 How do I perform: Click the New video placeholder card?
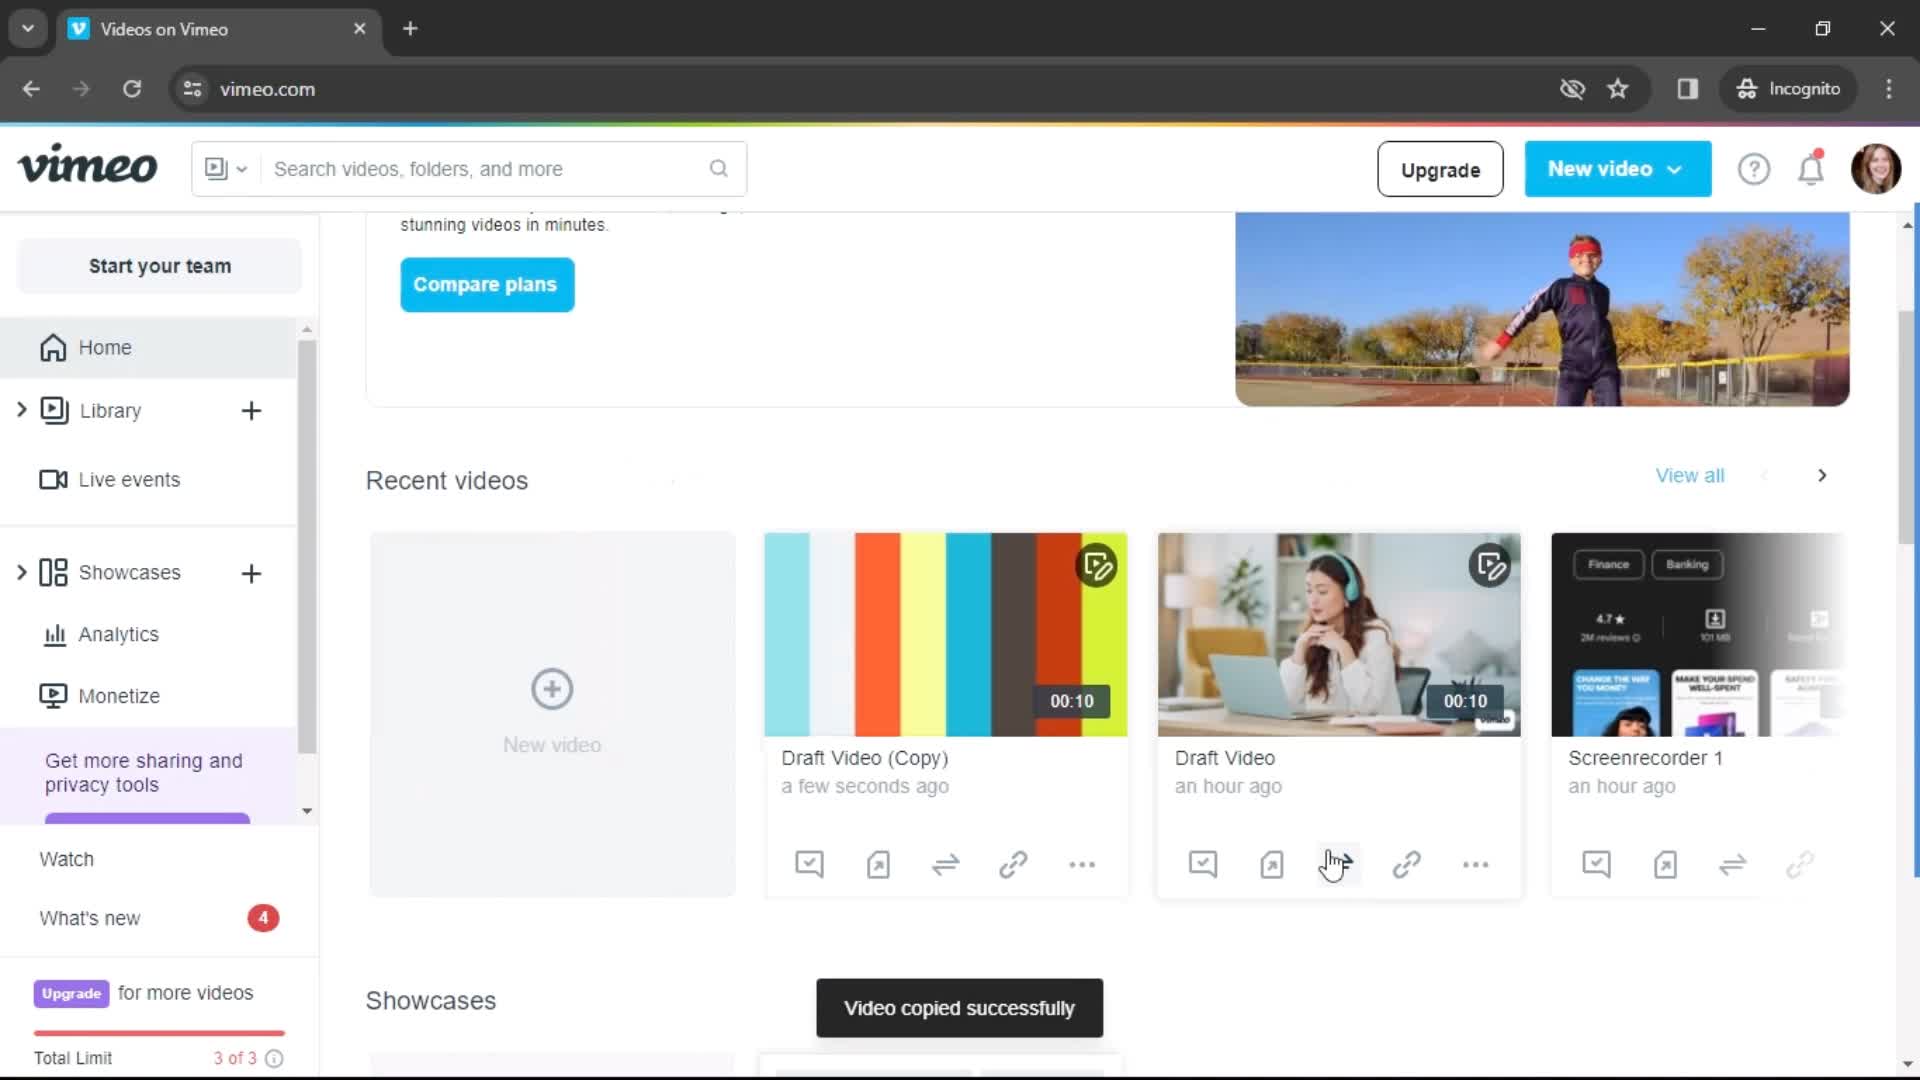pyautogui.click(x=552, y=714)
